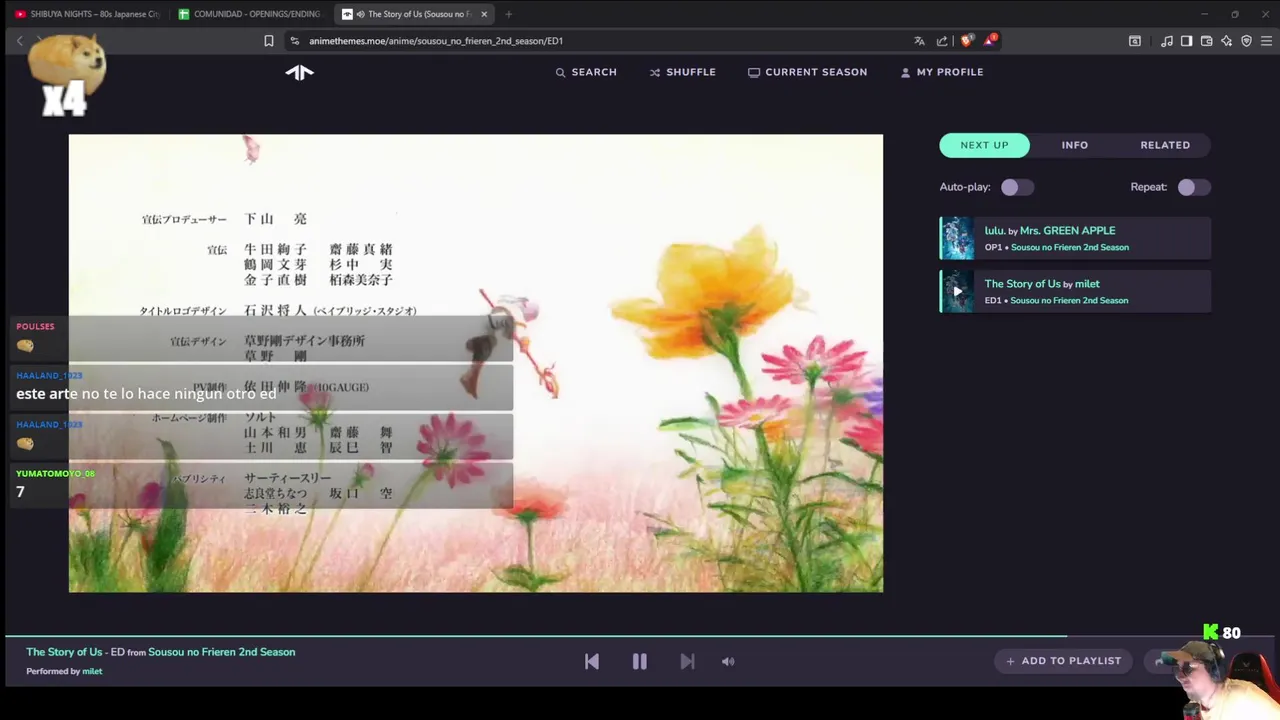This screenshot has width=1280, height=720.
Task: Switch to the Related tab
Action: pyautogui.click(x=1165, y=145)
